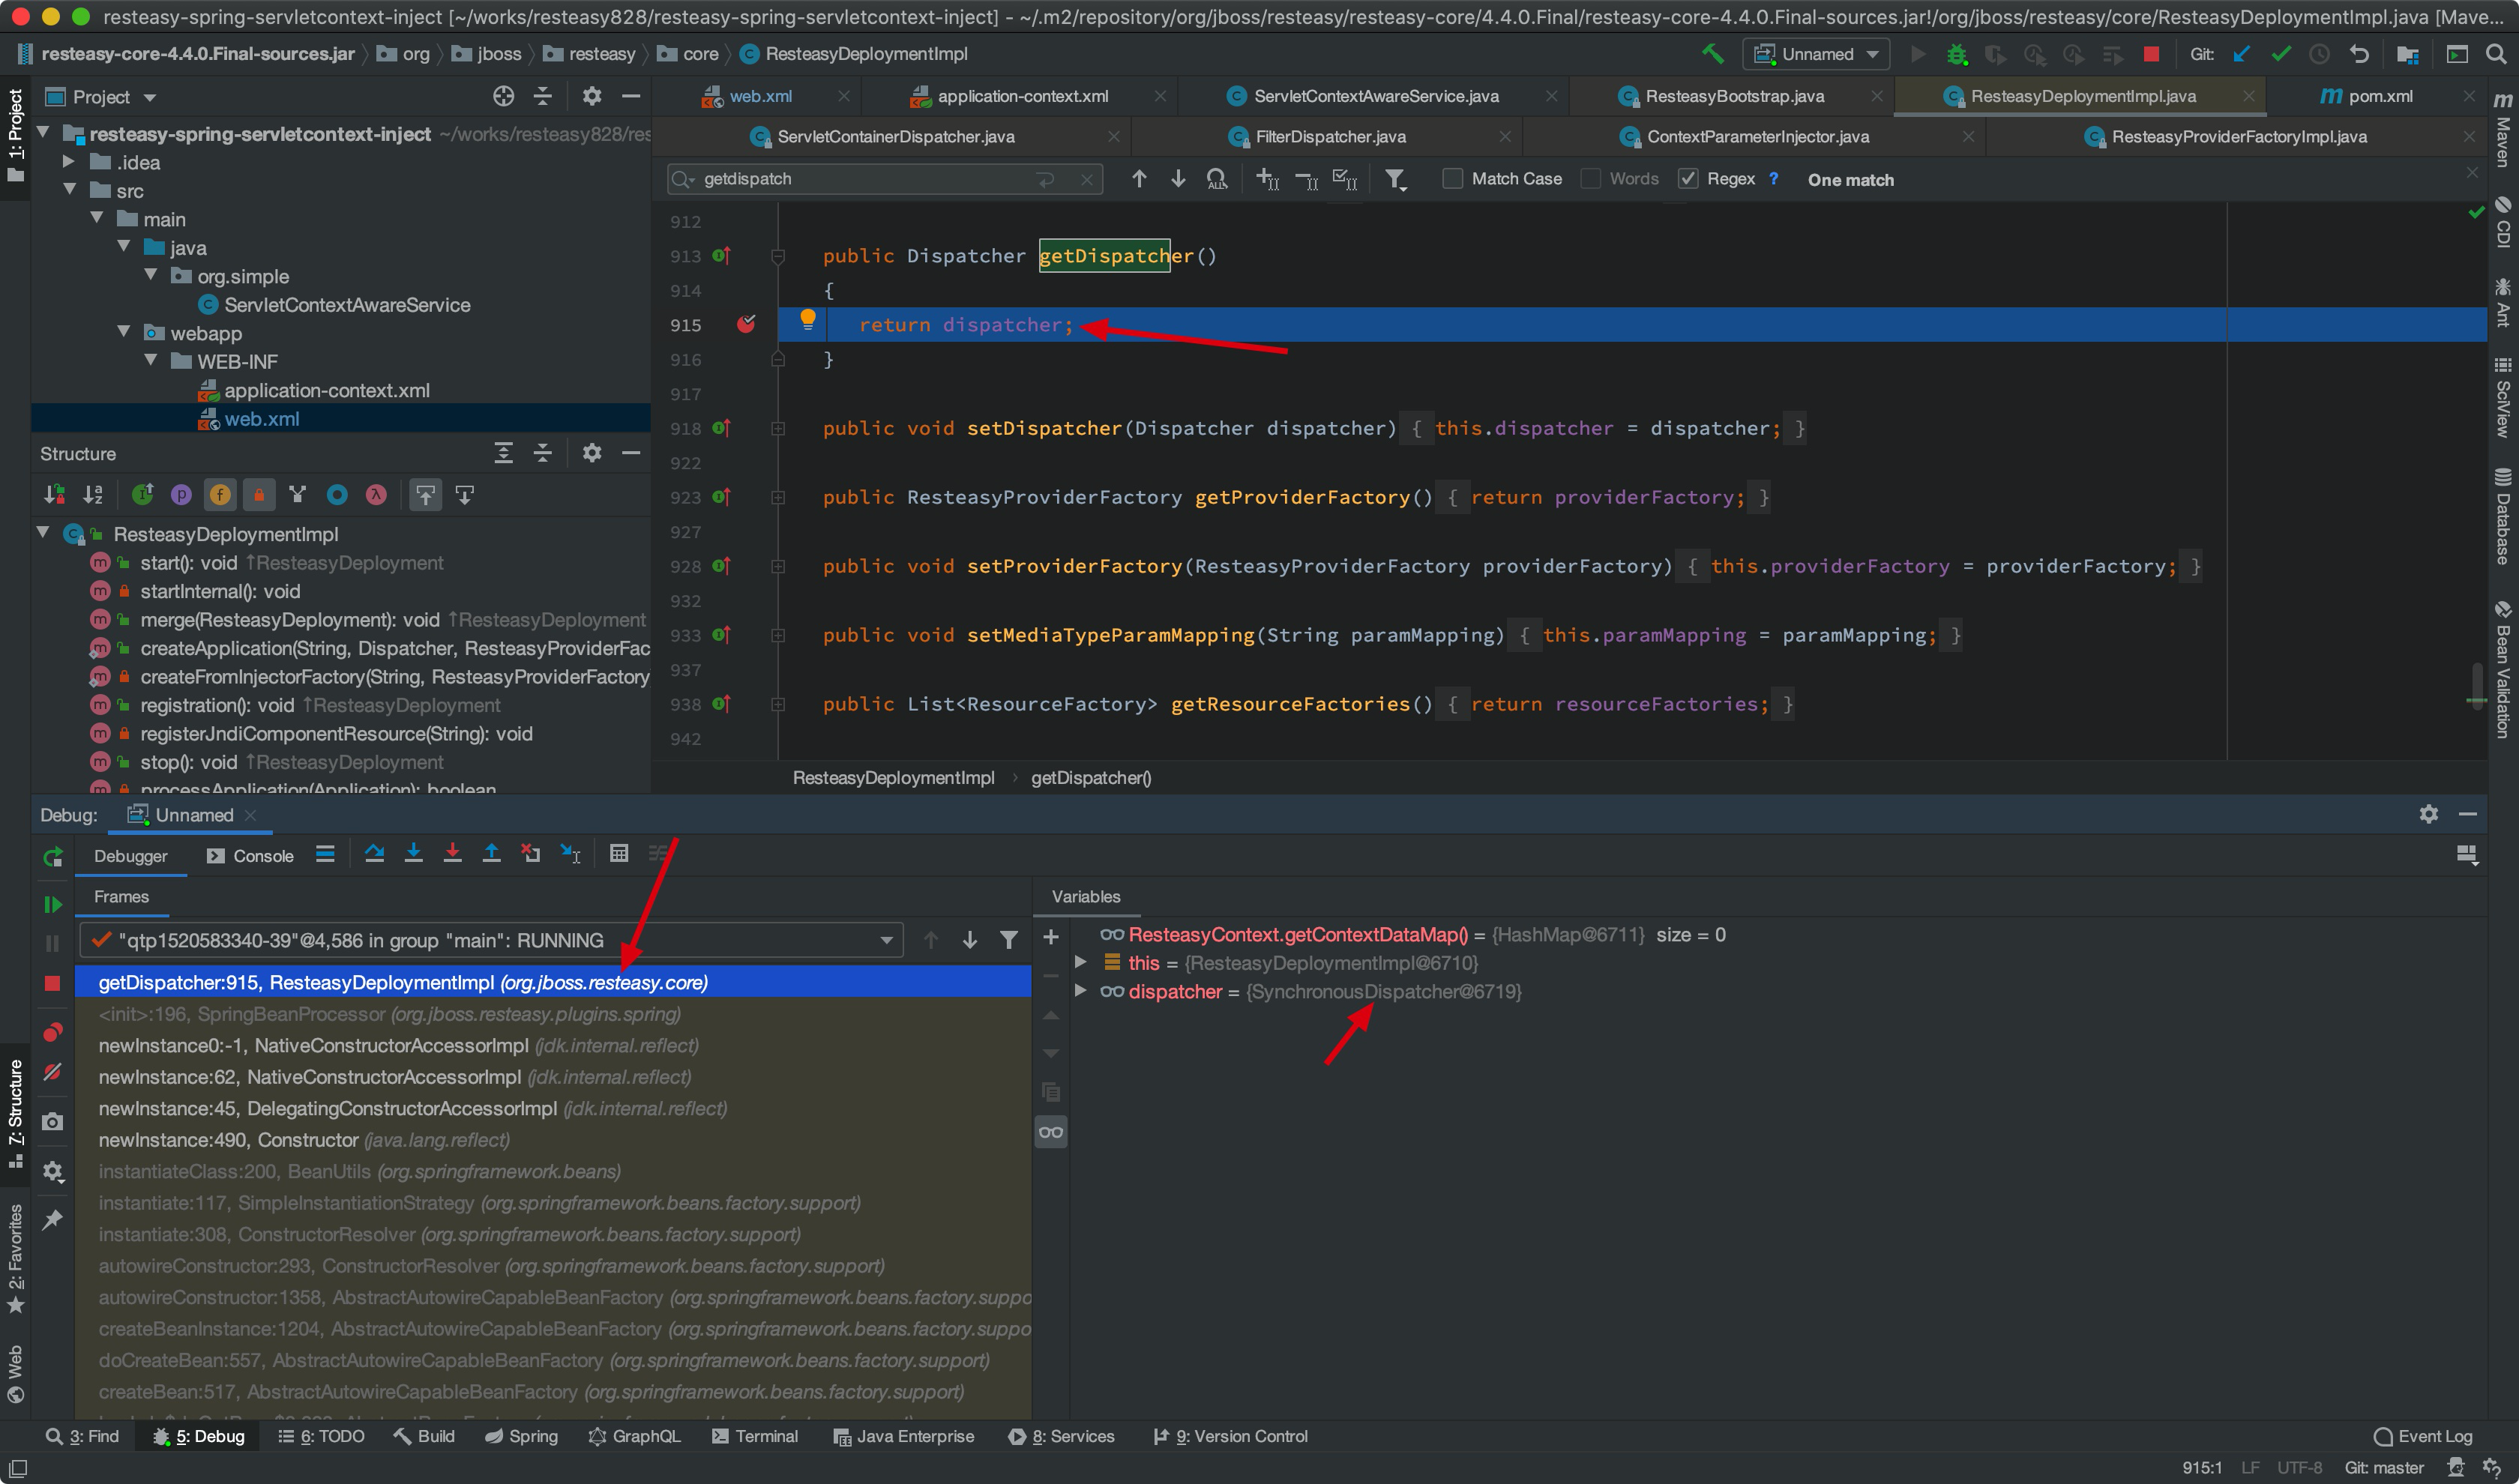Open the Terminal tool window
The width and height of the screenshot is (2519, 1484).
[x=755, y=1437]
